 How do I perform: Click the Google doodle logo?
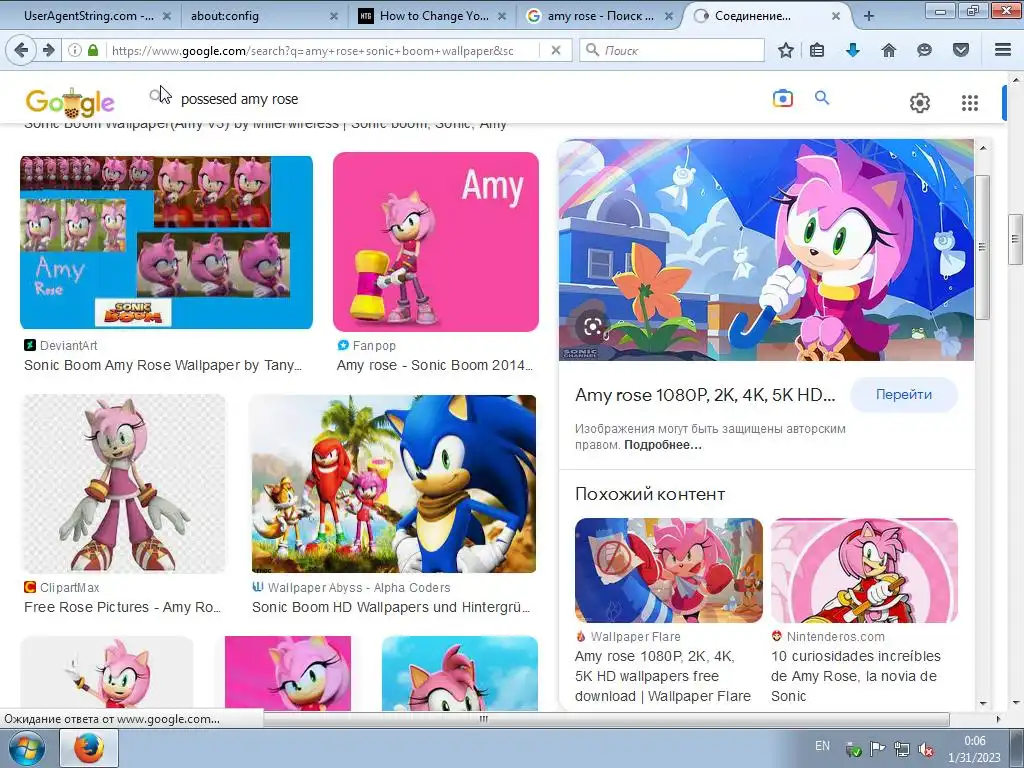point(70,103)
